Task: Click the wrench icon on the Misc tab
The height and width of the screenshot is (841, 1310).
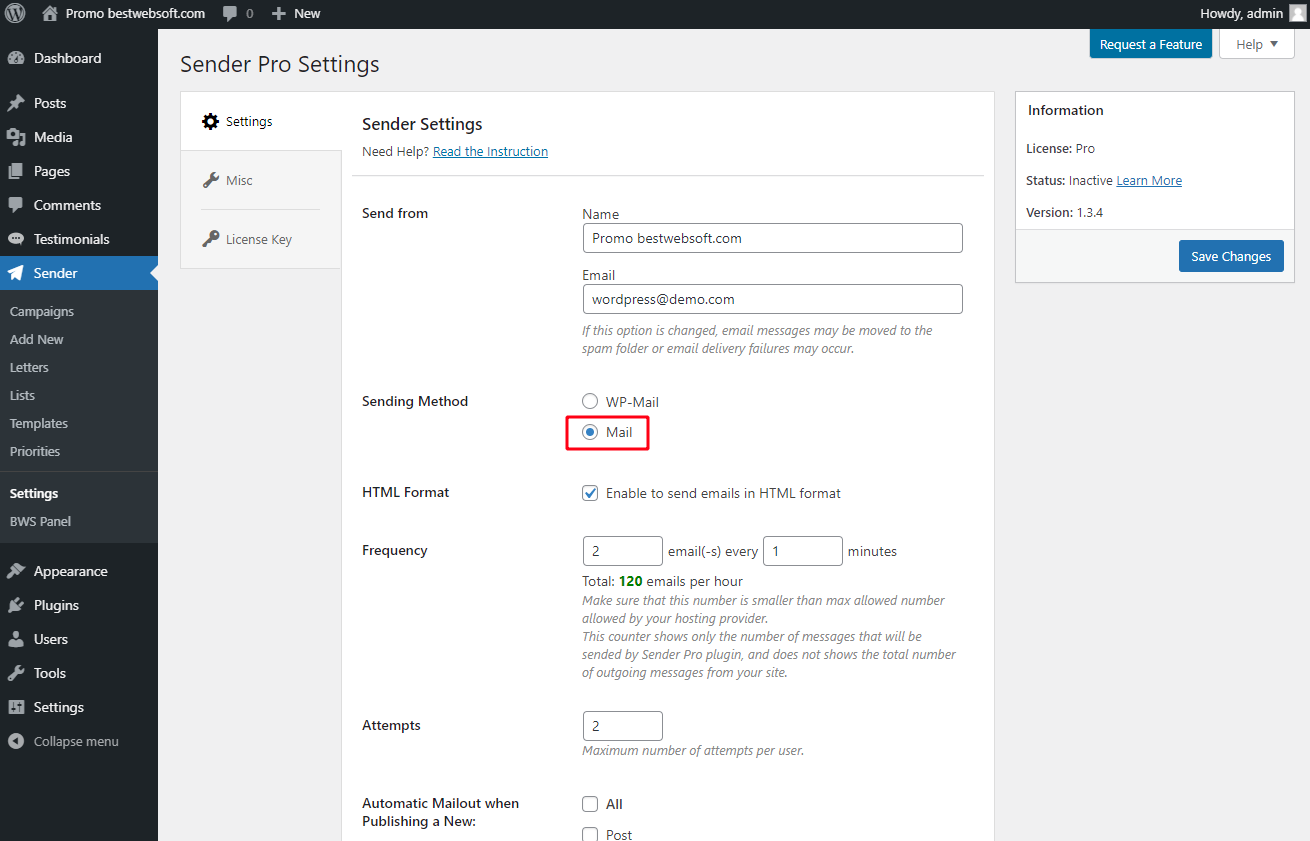Action: point(210,180)
